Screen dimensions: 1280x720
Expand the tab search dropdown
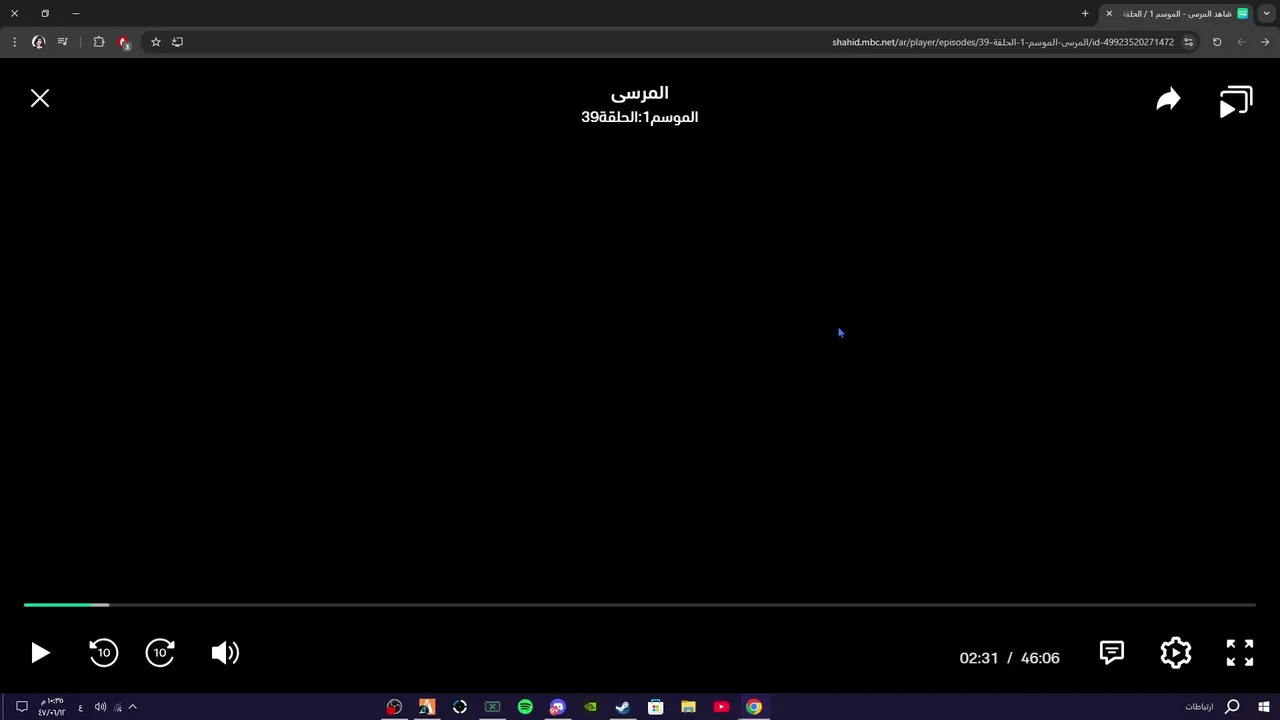point(1267,14)
